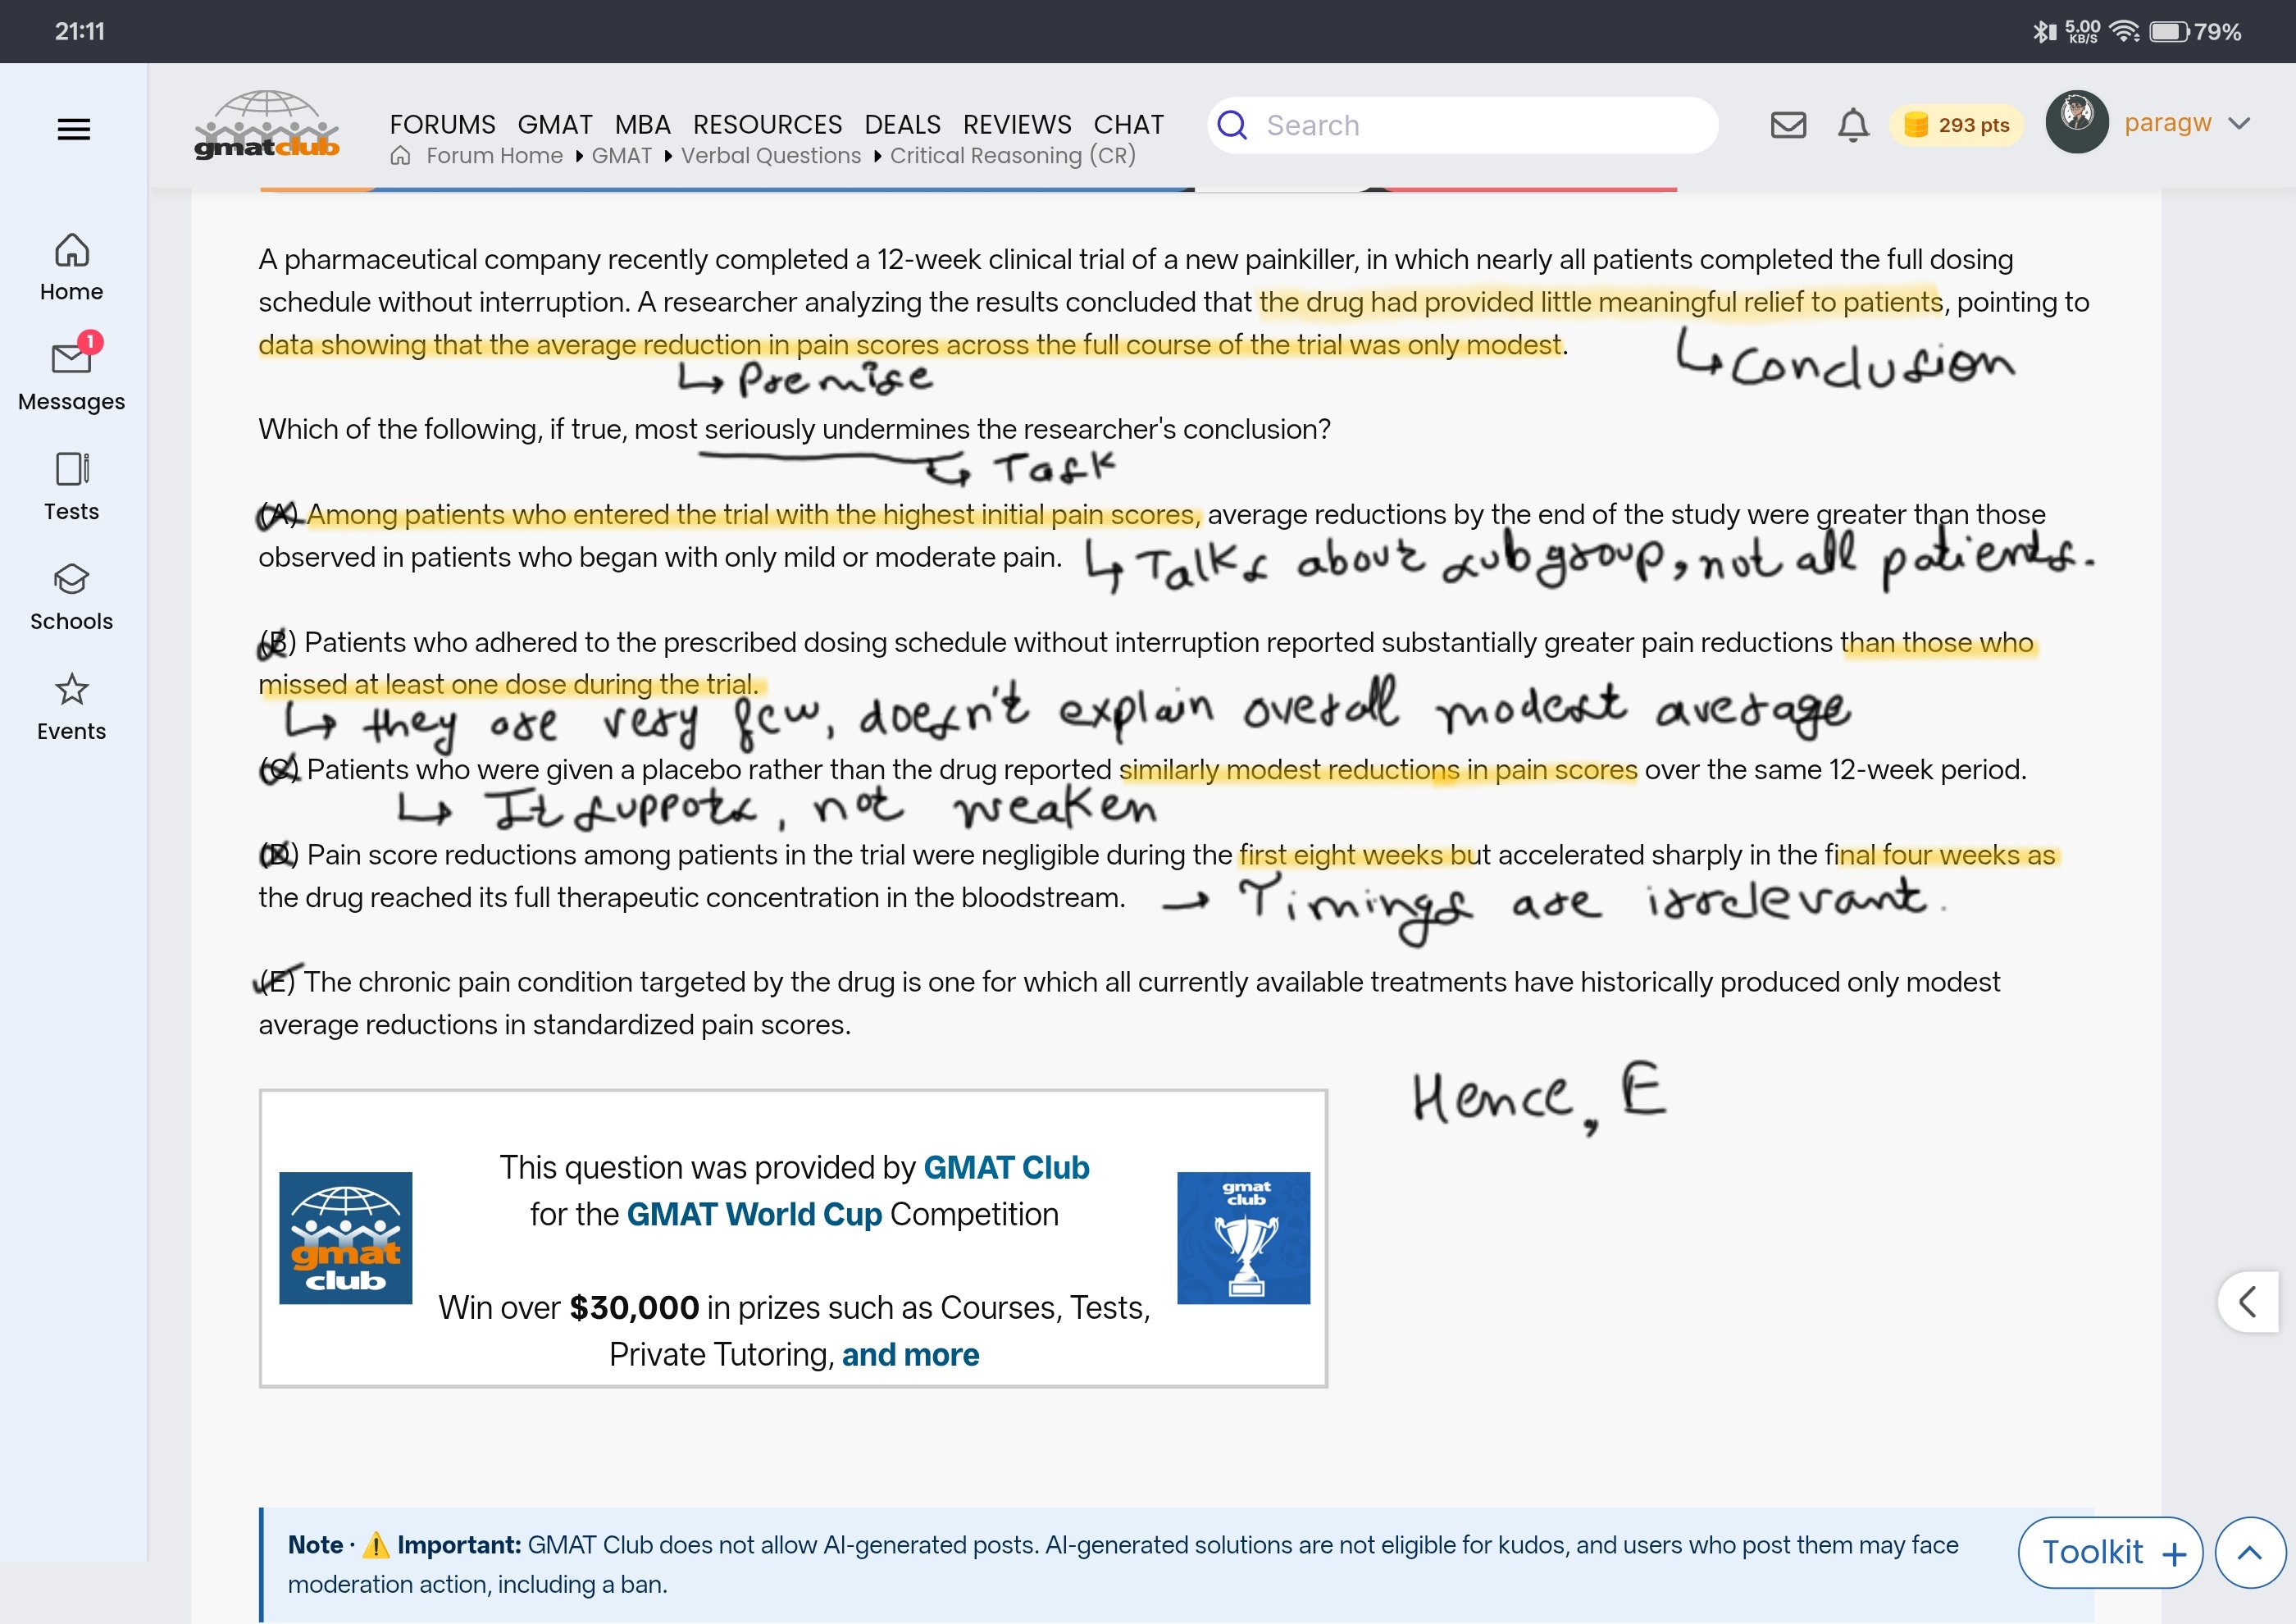Click the 21:11 clock in status bar
This screenshot has width=2296, height=1624.
80,32
